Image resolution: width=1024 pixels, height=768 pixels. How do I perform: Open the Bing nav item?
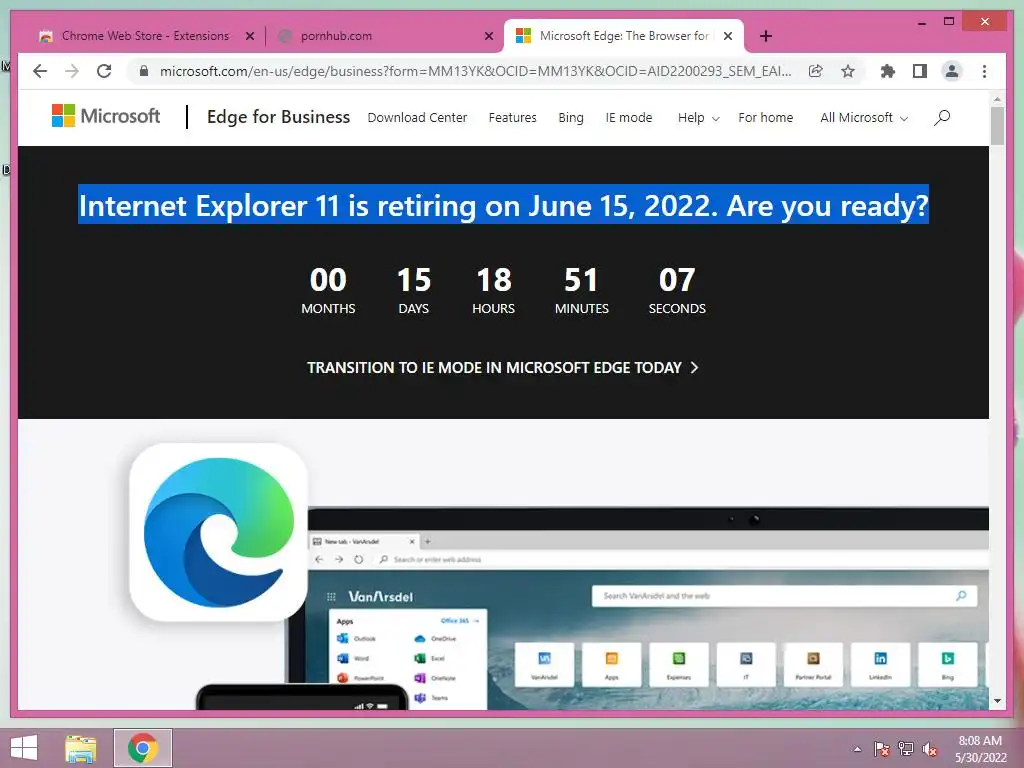coord(571,118)
